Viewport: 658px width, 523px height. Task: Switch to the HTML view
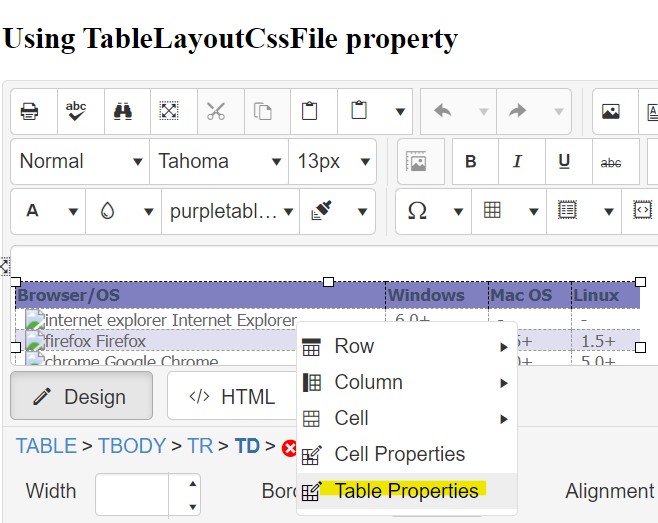click(232, 396)
